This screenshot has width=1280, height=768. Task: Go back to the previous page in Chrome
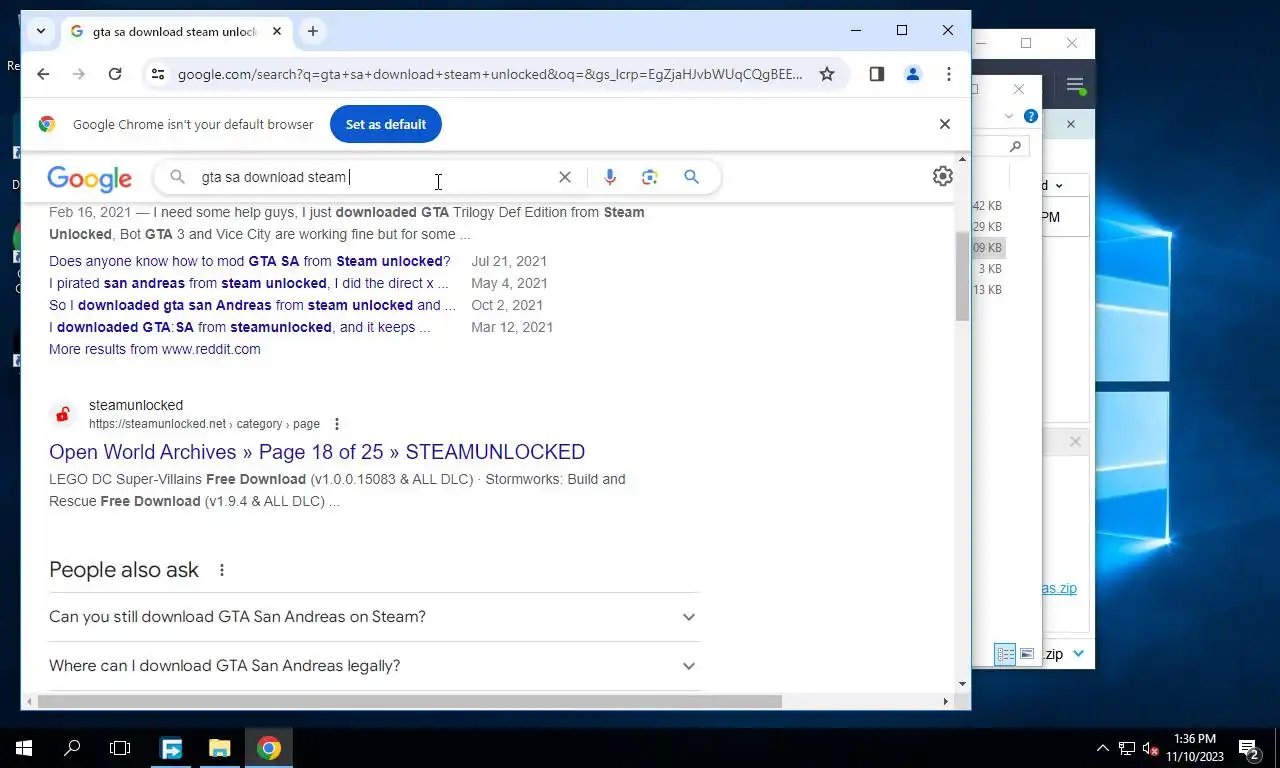[x=43, y=74]
